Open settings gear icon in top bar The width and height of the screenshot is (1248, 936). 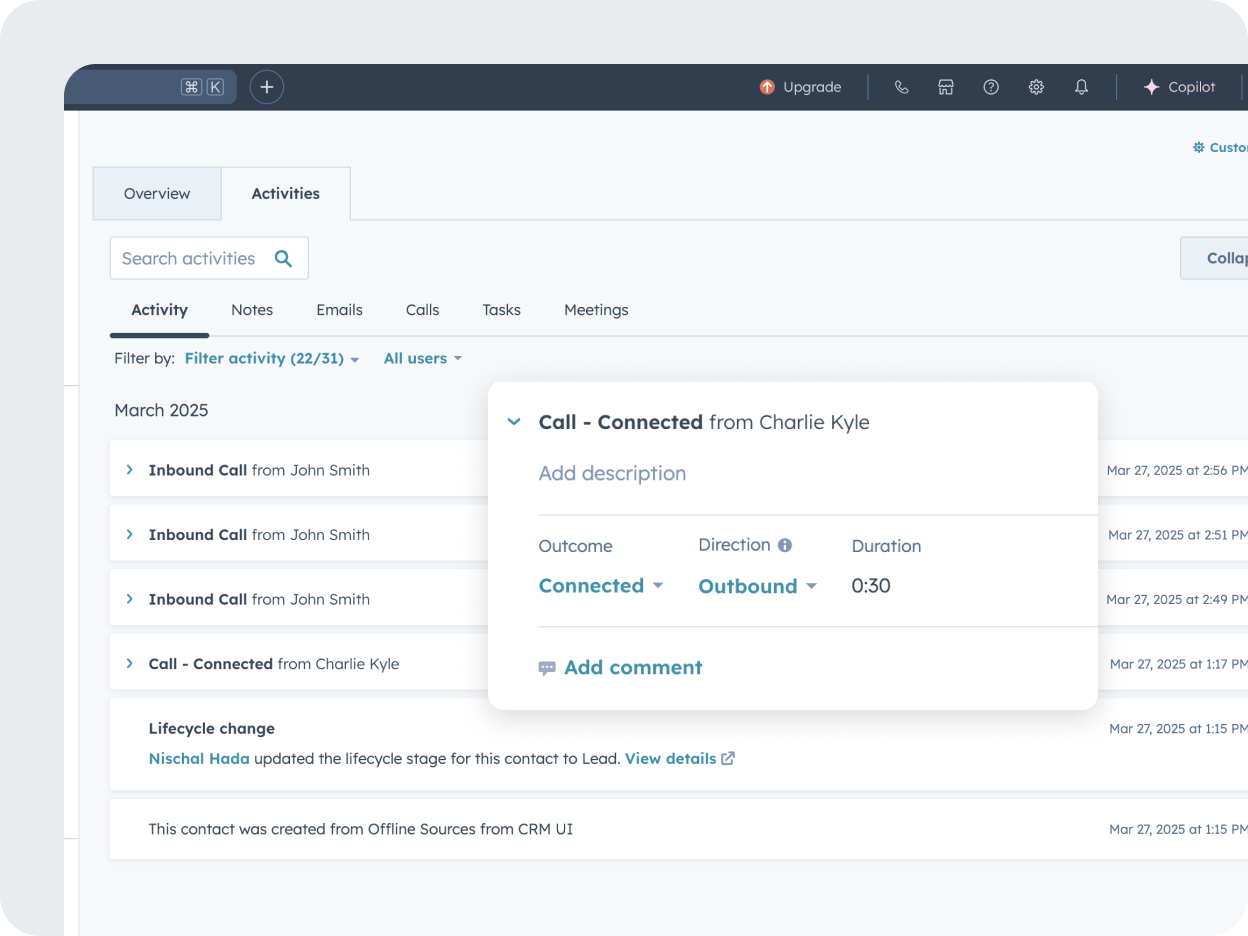pos(1036,87)
